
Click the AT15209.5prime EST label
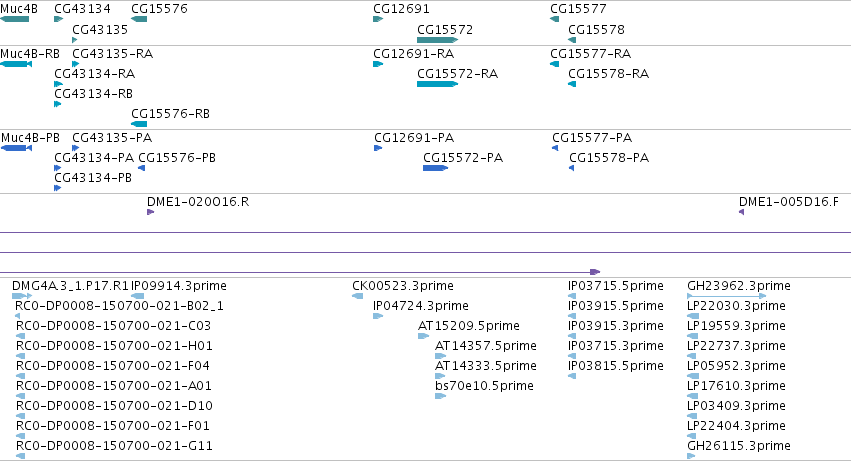pyautogui.click(x=468, y=326)
